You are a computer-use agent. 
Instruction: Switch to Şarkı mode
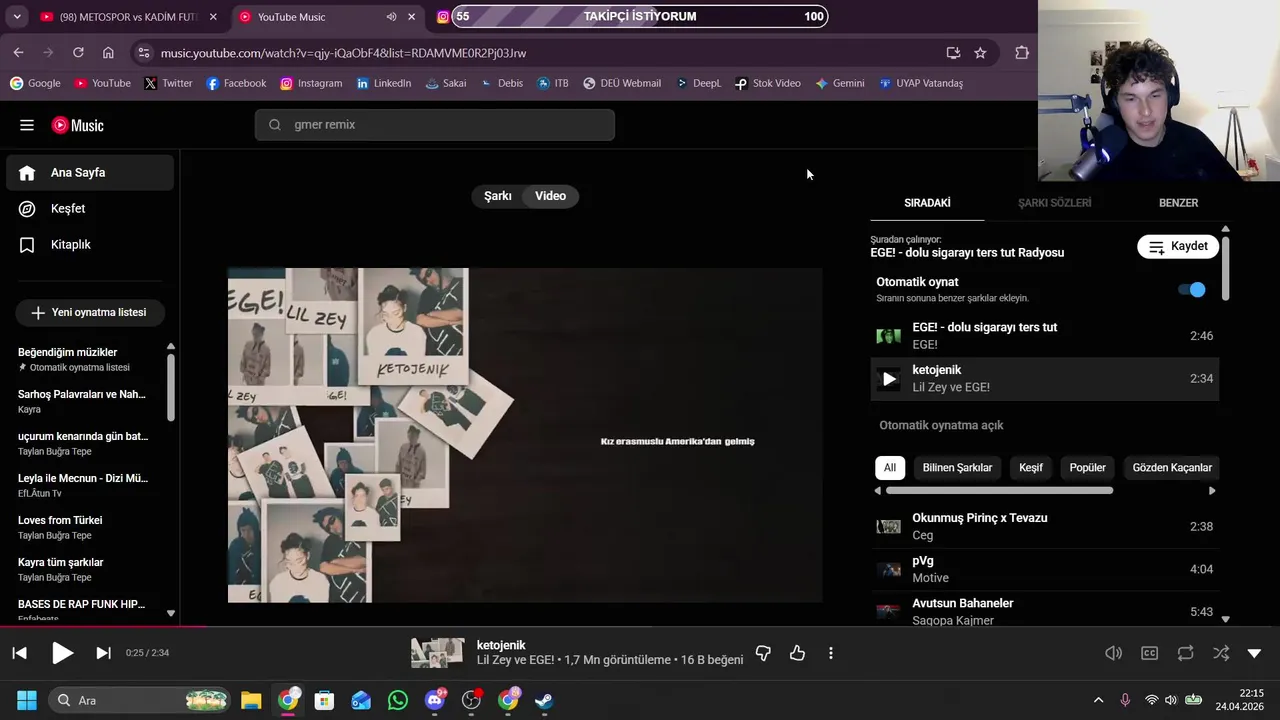498,196
